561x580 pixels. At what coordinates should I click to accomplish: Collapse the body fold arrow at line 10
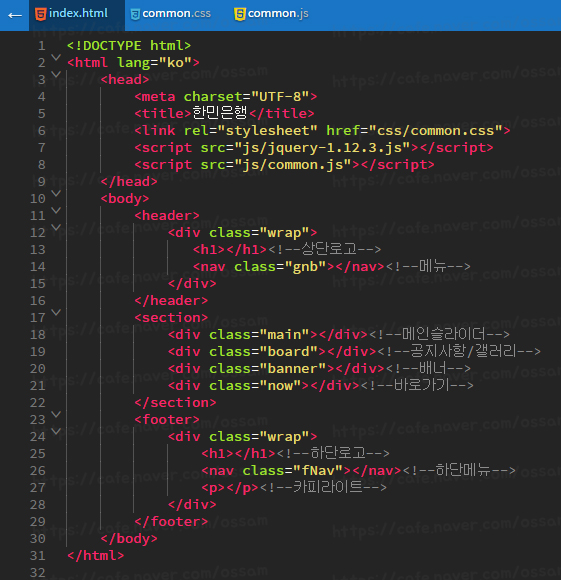[56, 193]
